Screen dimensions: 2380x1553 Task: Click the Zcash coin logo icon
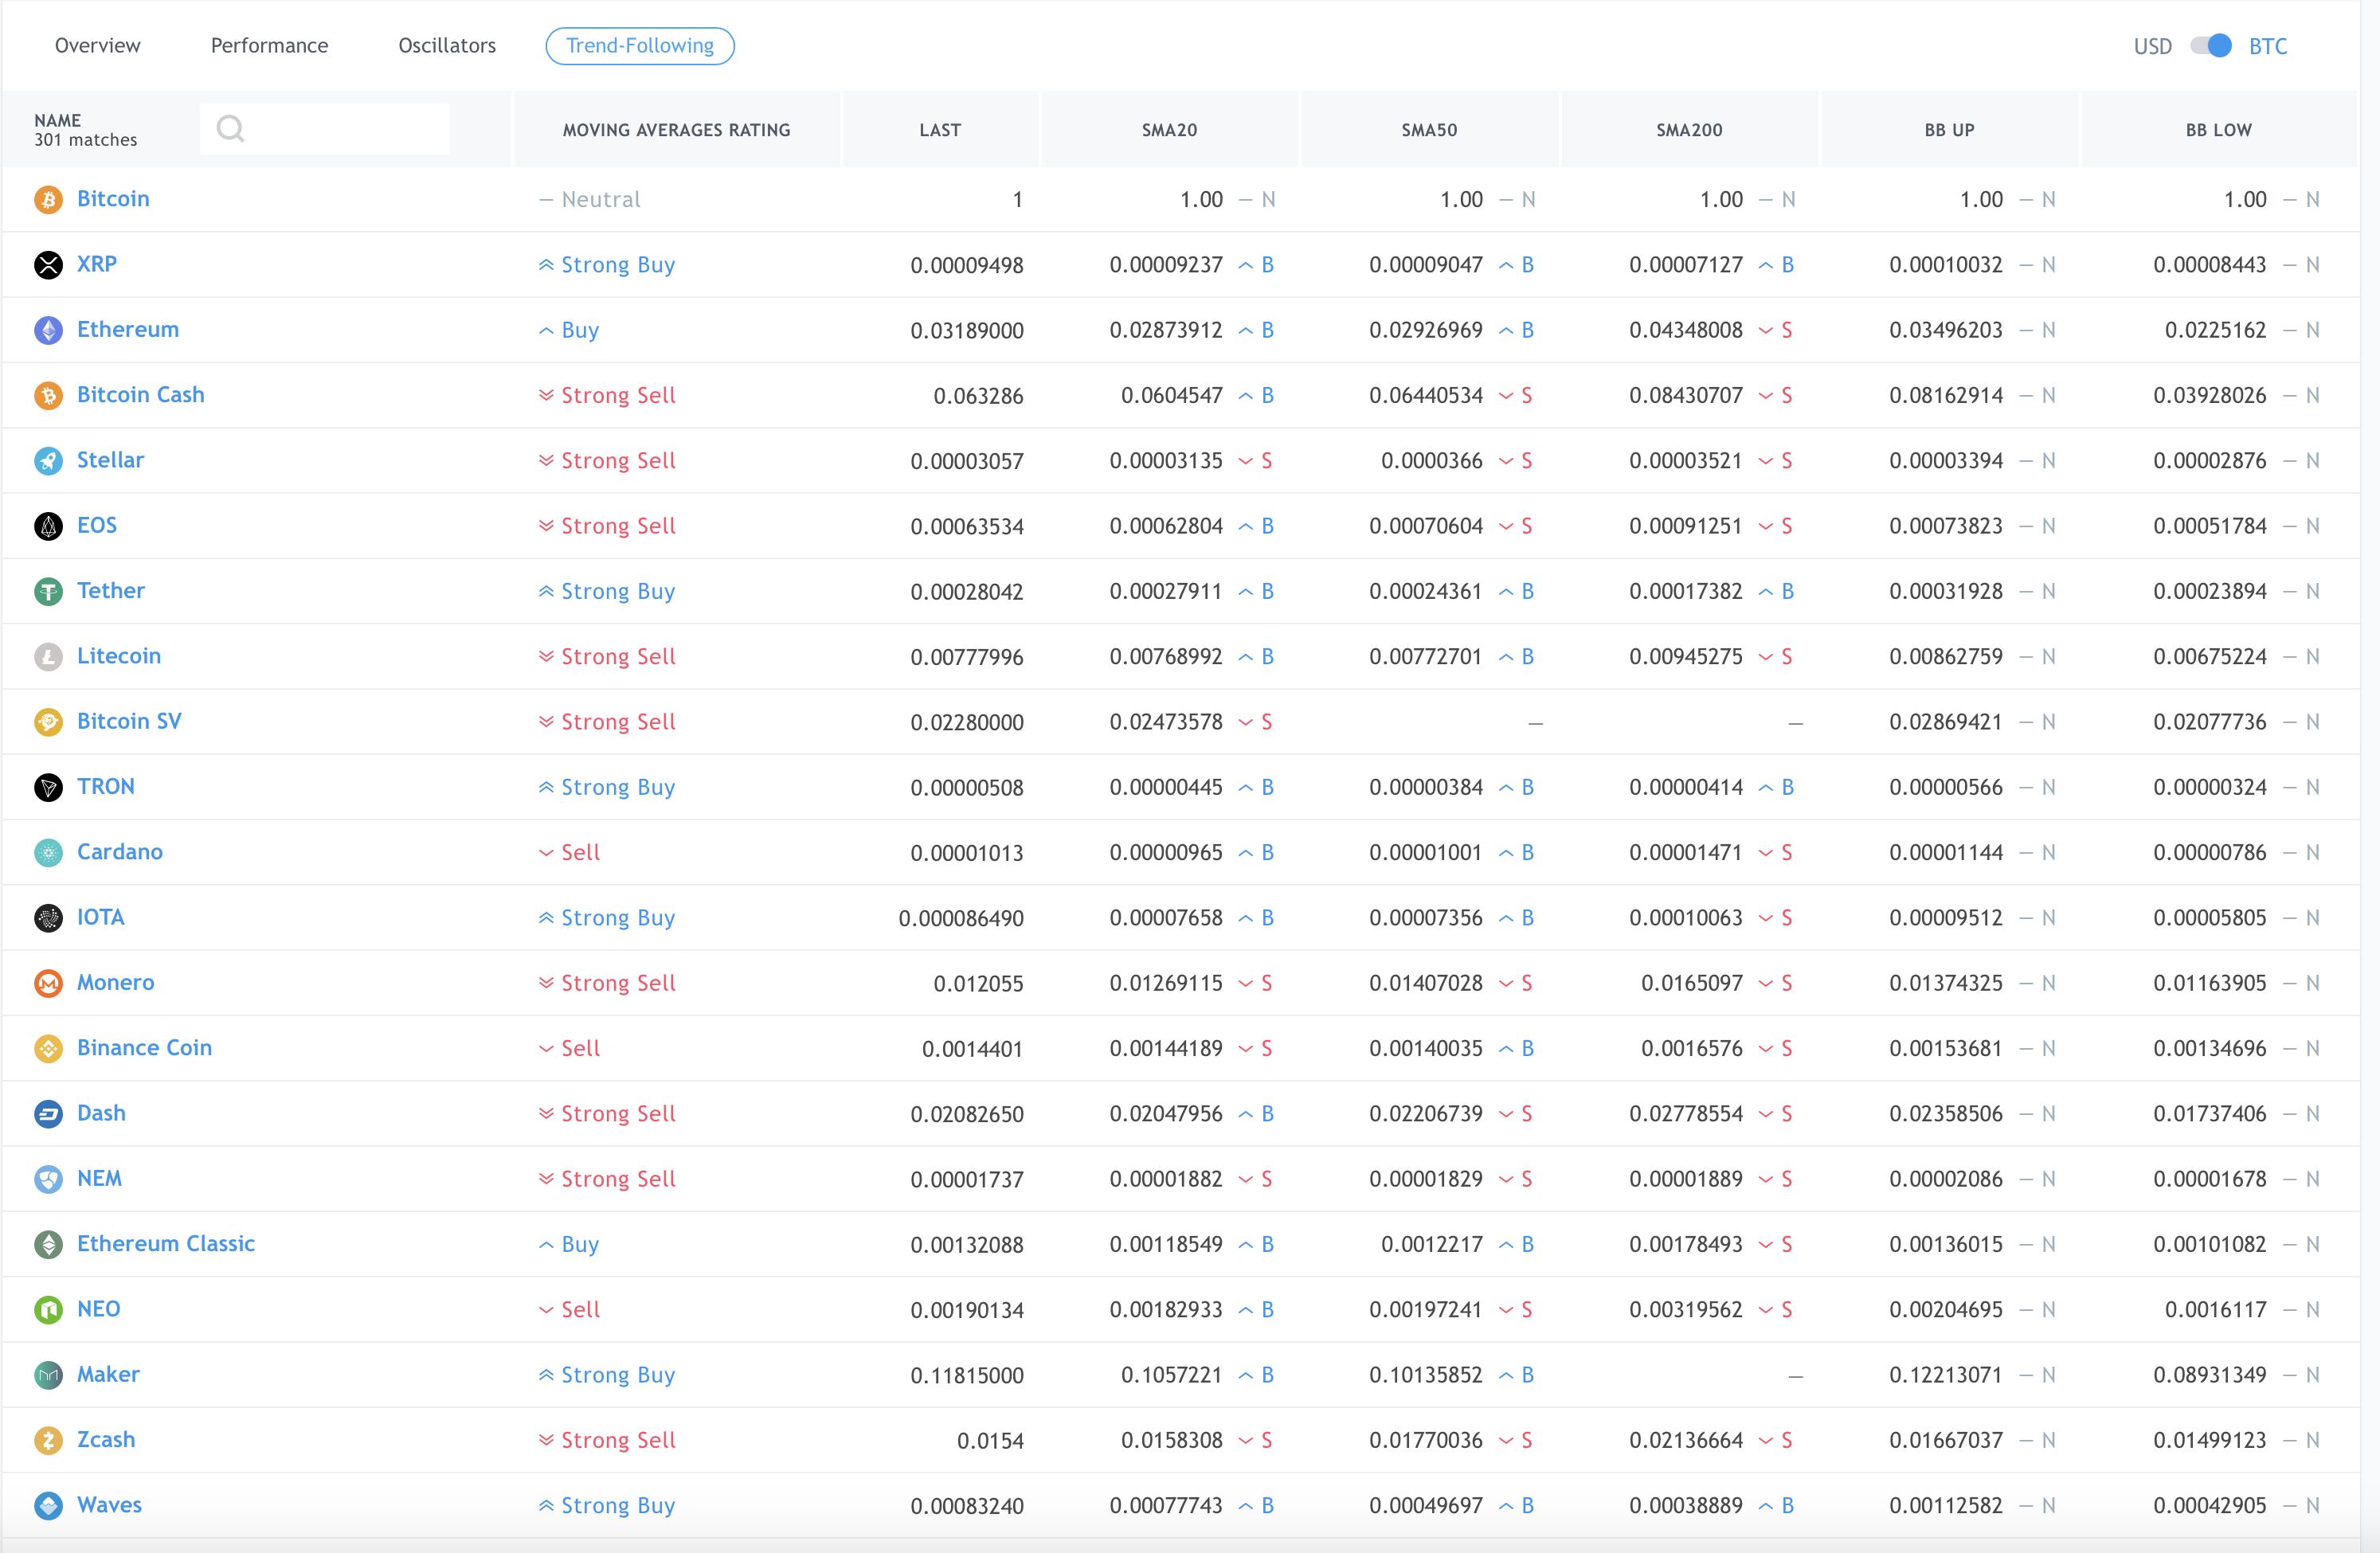click(48, 1441)
